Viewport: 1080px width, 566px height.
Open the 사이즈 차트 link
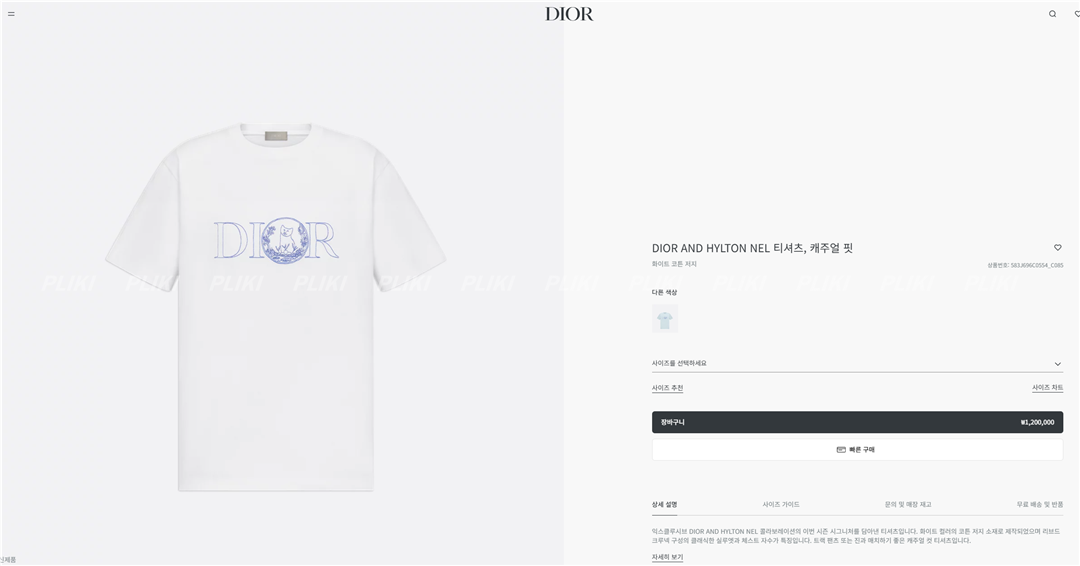point(1047,388)
